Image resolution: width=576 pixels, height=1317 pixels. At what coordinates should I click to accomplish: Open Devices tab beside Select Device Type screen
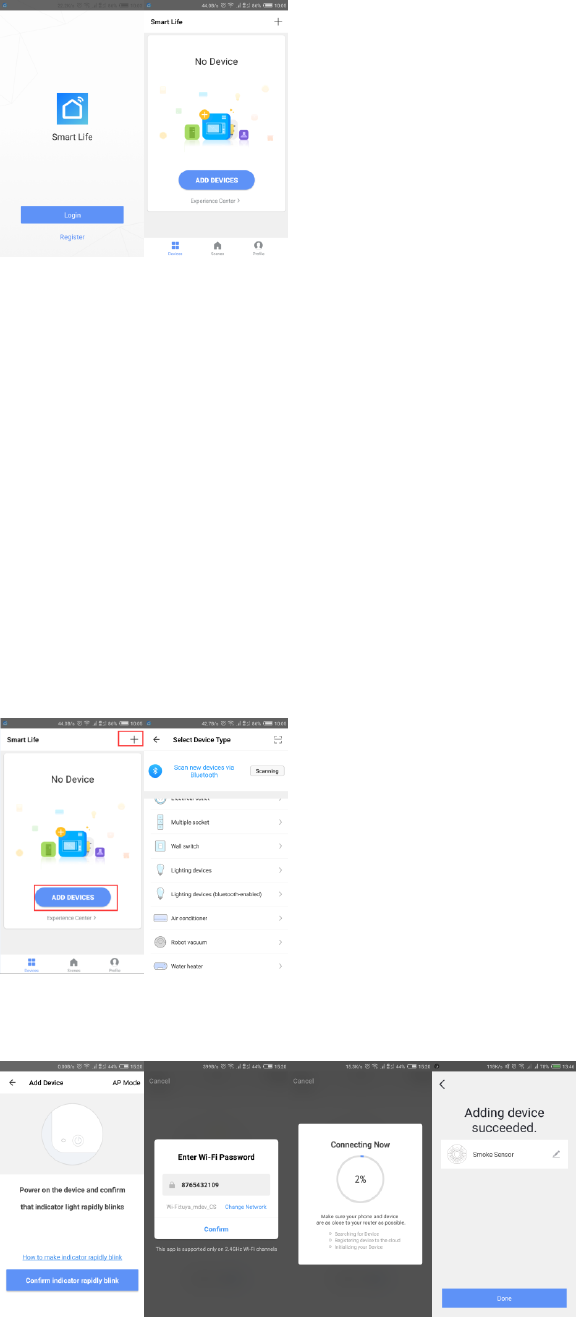click(x=31, y=965)
